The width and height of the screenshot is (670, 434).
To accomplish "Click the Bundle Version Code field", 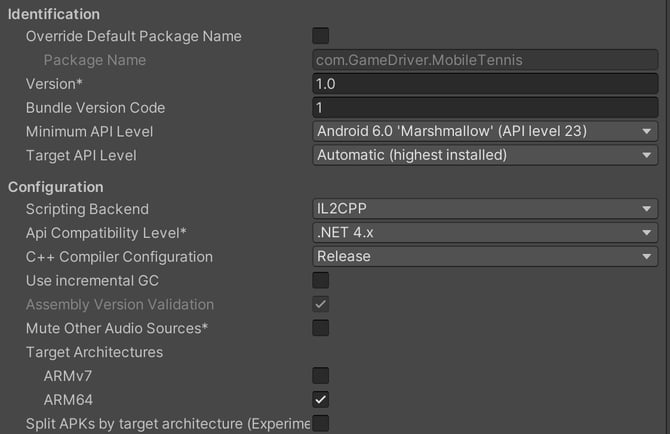I will 485,108.
